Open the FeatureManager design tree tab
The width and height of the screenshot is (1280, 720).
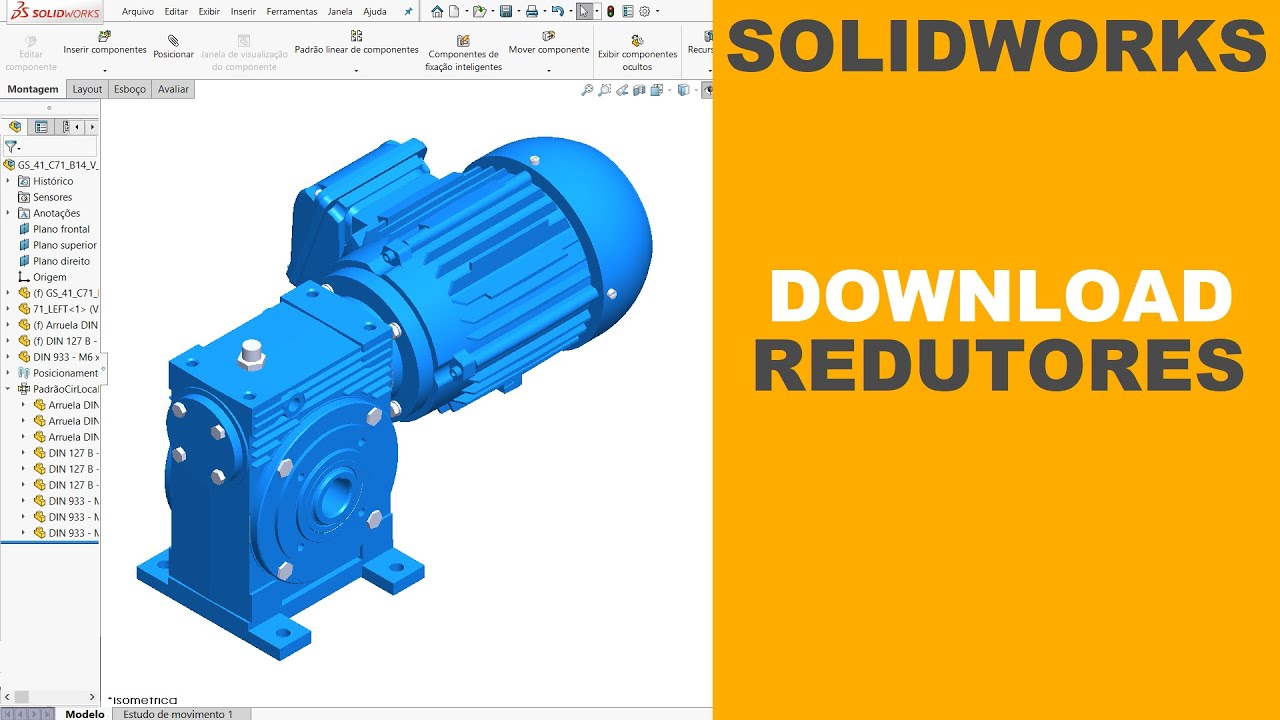tap(15, 127)
